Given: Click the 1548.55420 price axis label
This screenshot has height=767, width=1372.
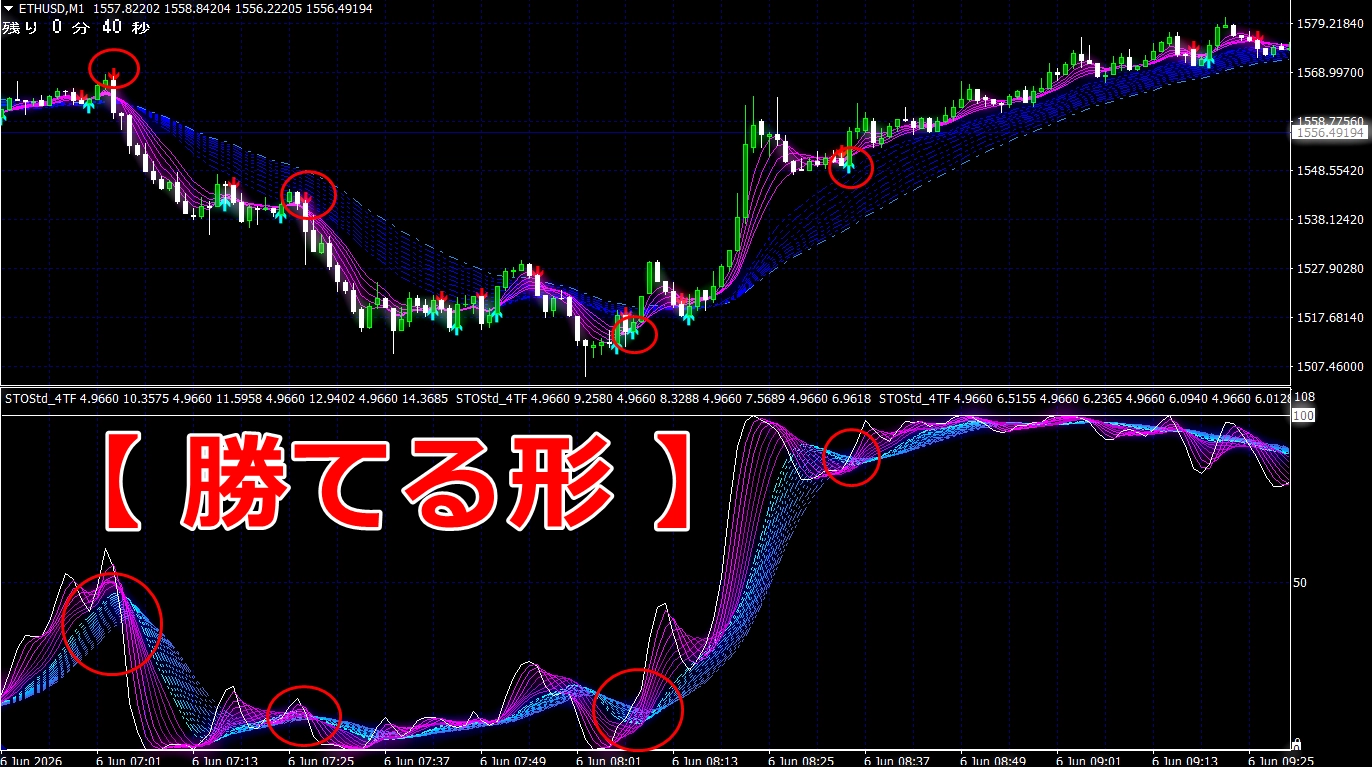Looking at the screenshot, I should (1331, 170).
